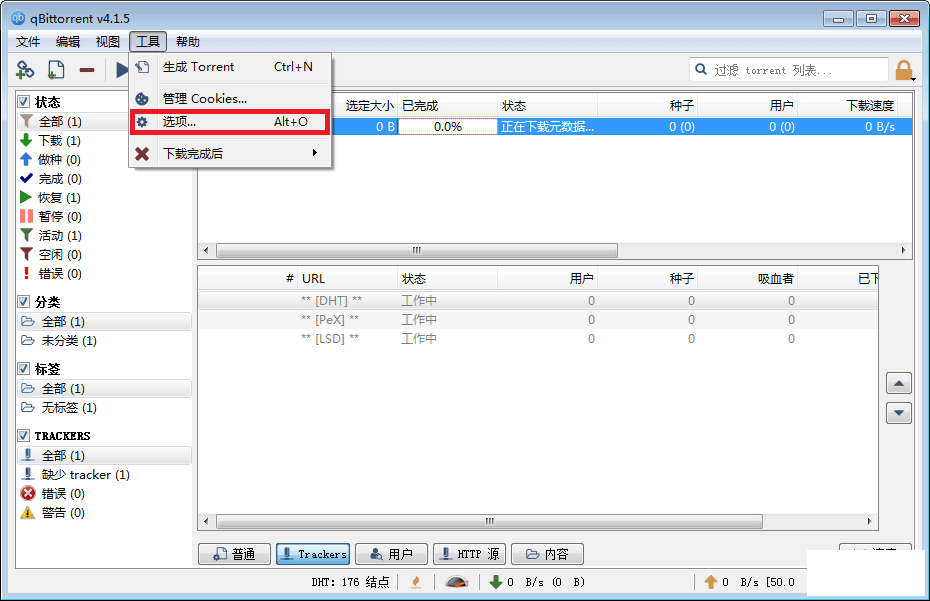The width and height of the screenshot is (930, 601).
Task: Click the flame connection status icon
Action: pyautogui.click(x=416, y=582)
